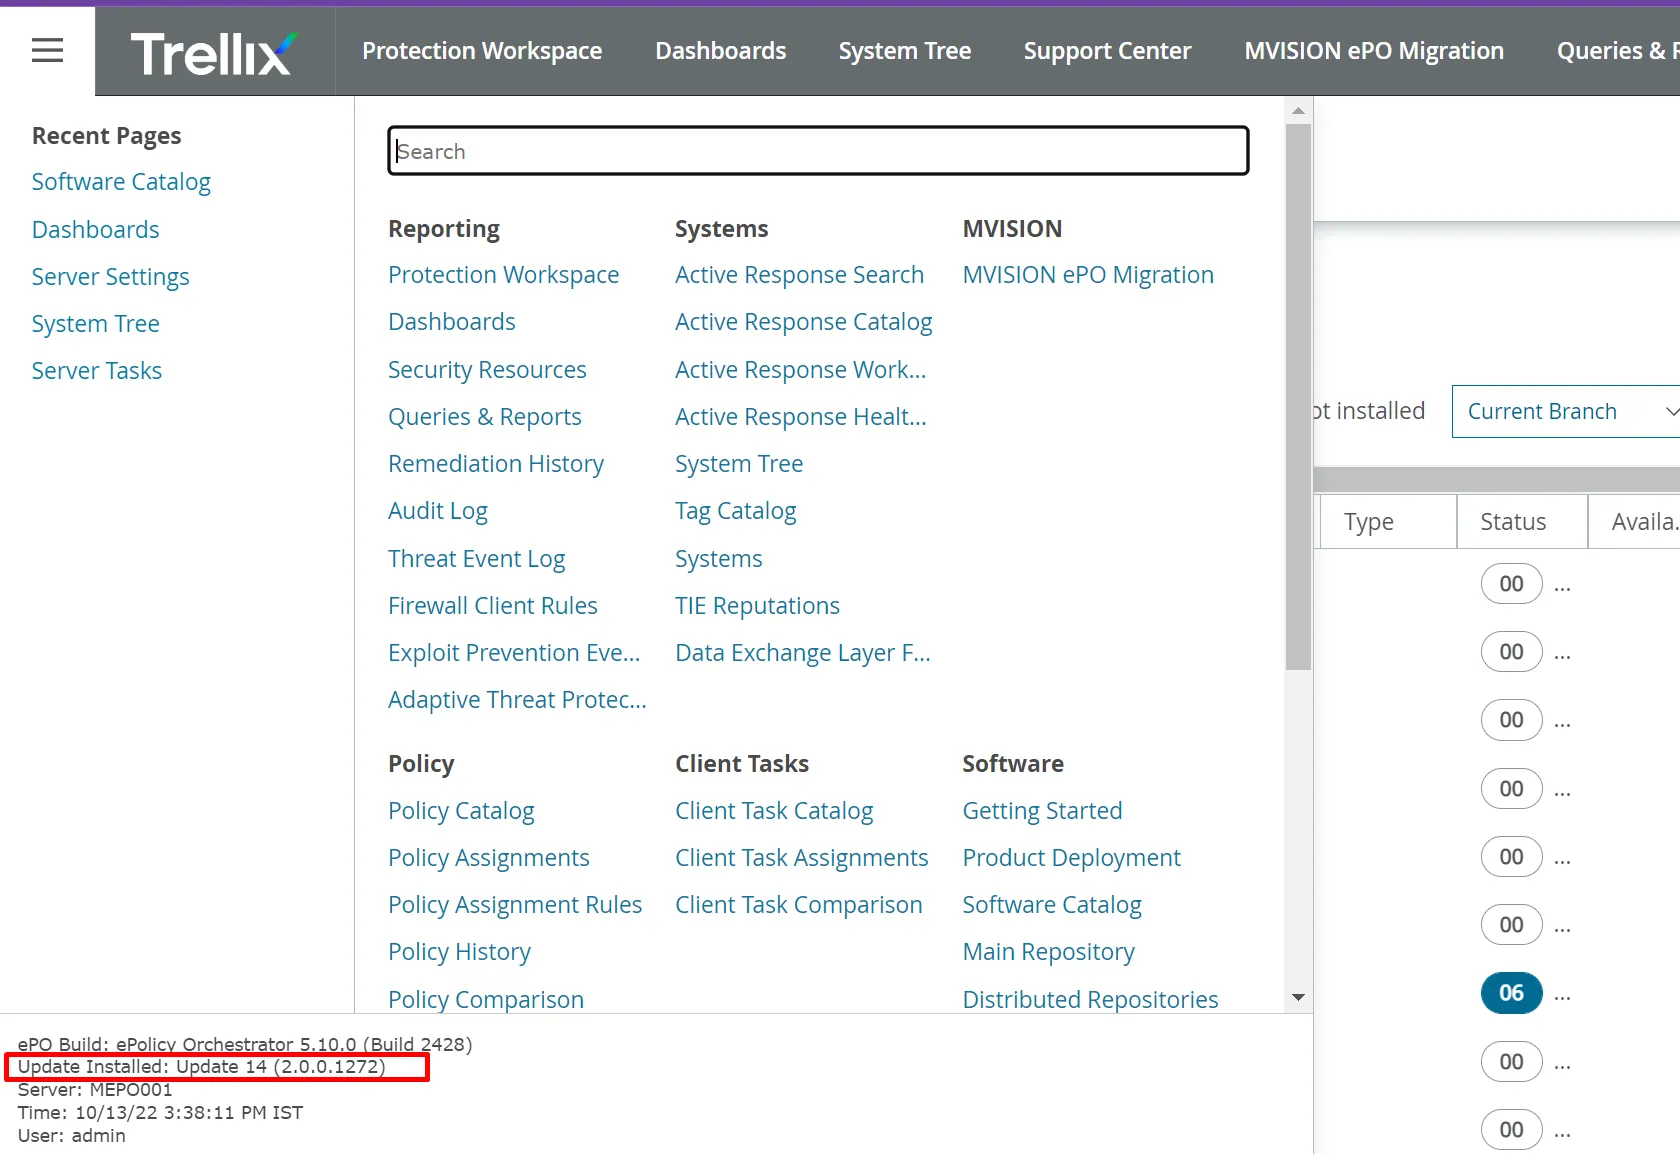Open Distributed Repositories link
Viewport: 1680px width, 1154px height.
(x=1090, y=1000)
